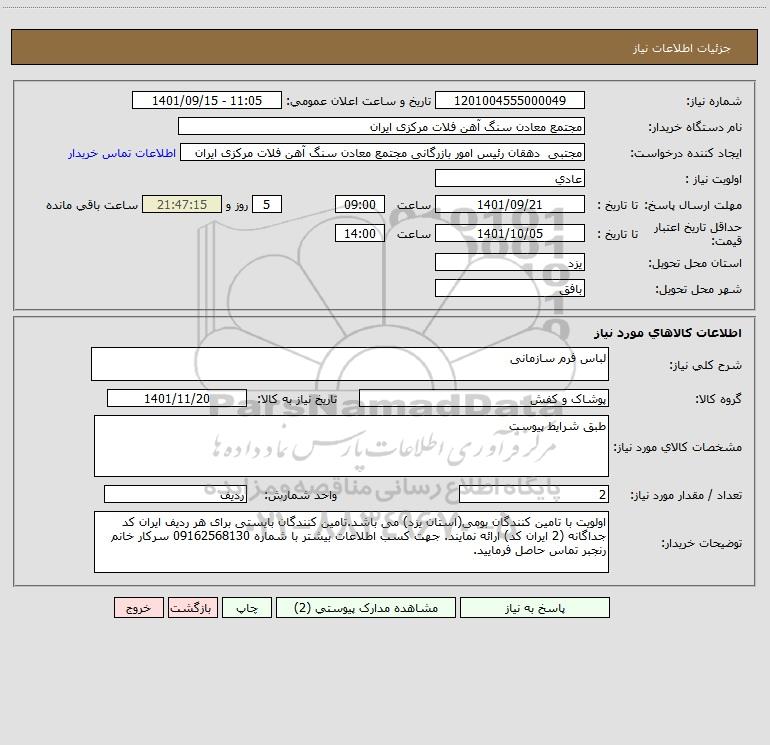Click the چاپ print button

[x=247, y=608]
